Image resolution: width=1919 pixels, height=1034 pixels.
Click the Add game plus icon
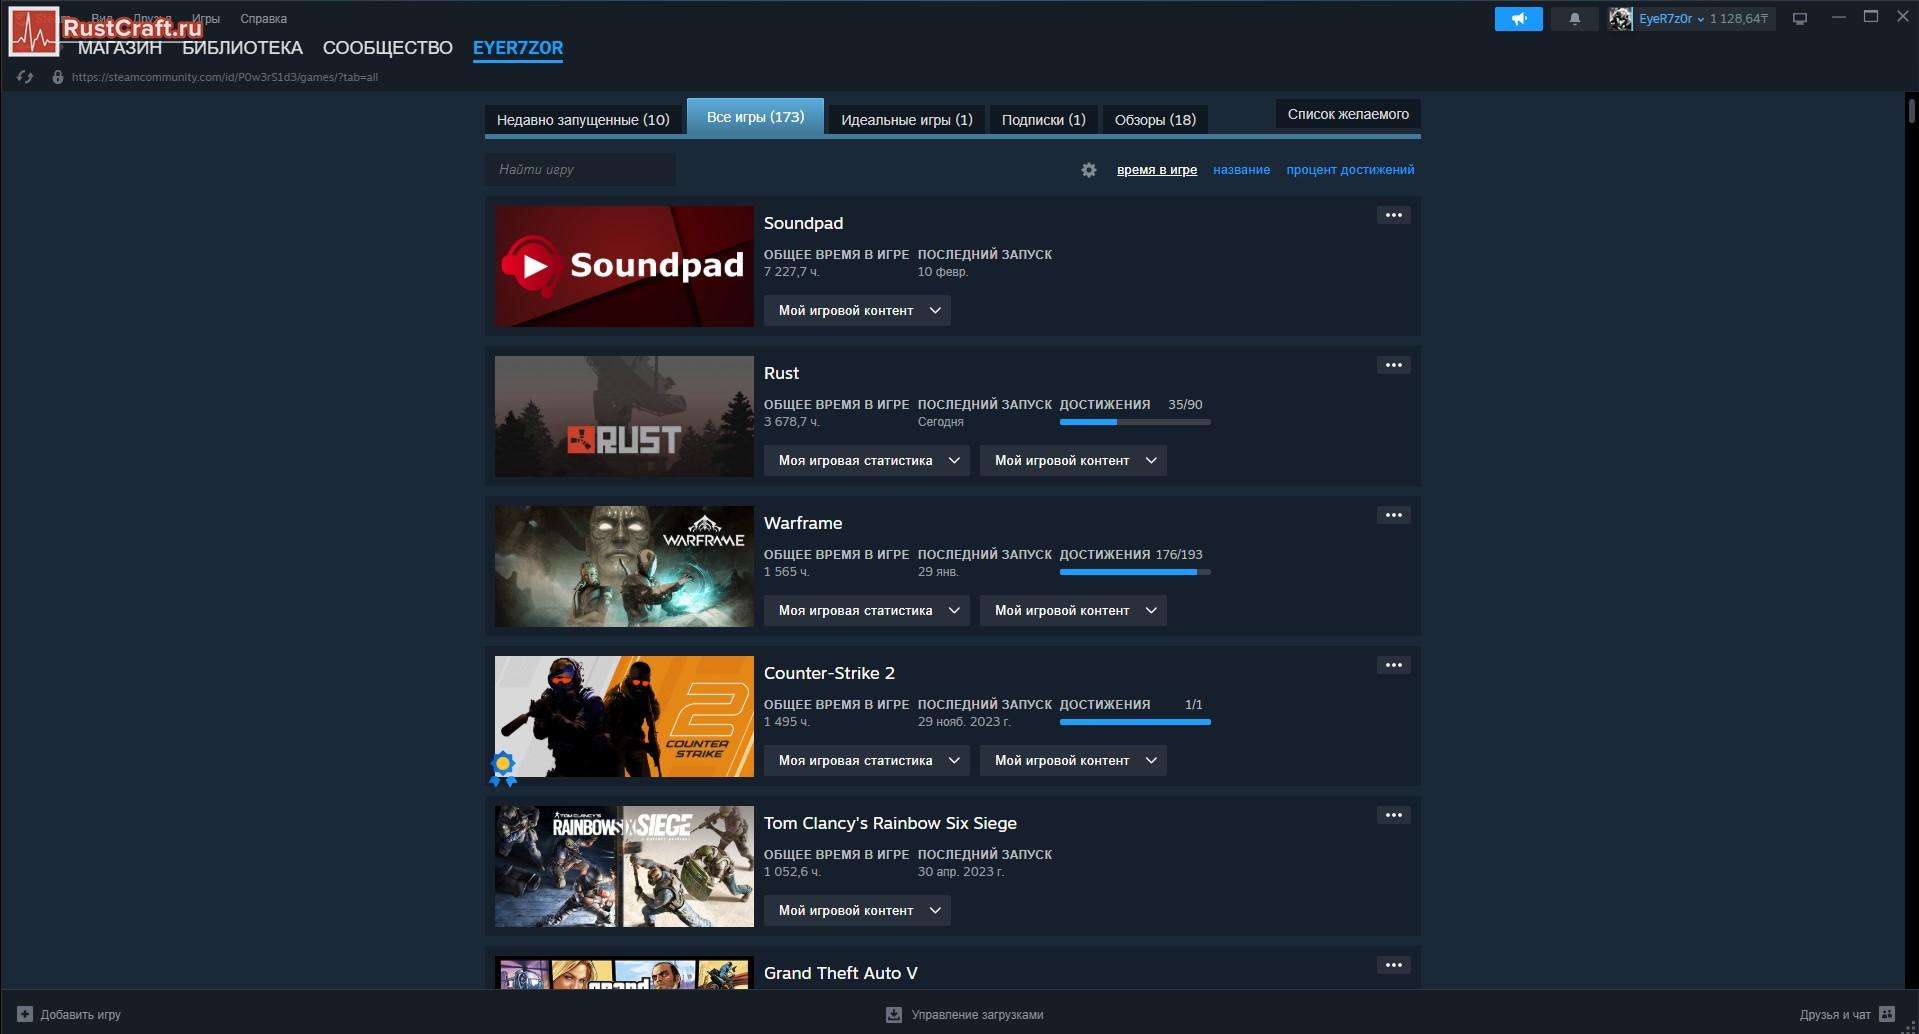25,1014
